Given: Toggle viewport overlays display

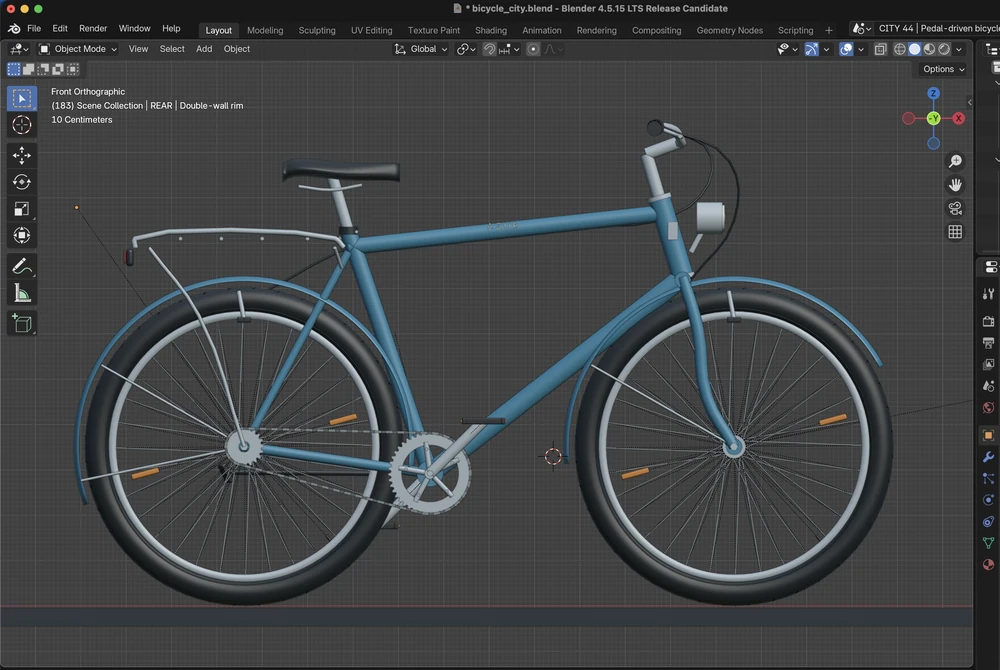Looking at the screenshot, I should pos(846,49).
